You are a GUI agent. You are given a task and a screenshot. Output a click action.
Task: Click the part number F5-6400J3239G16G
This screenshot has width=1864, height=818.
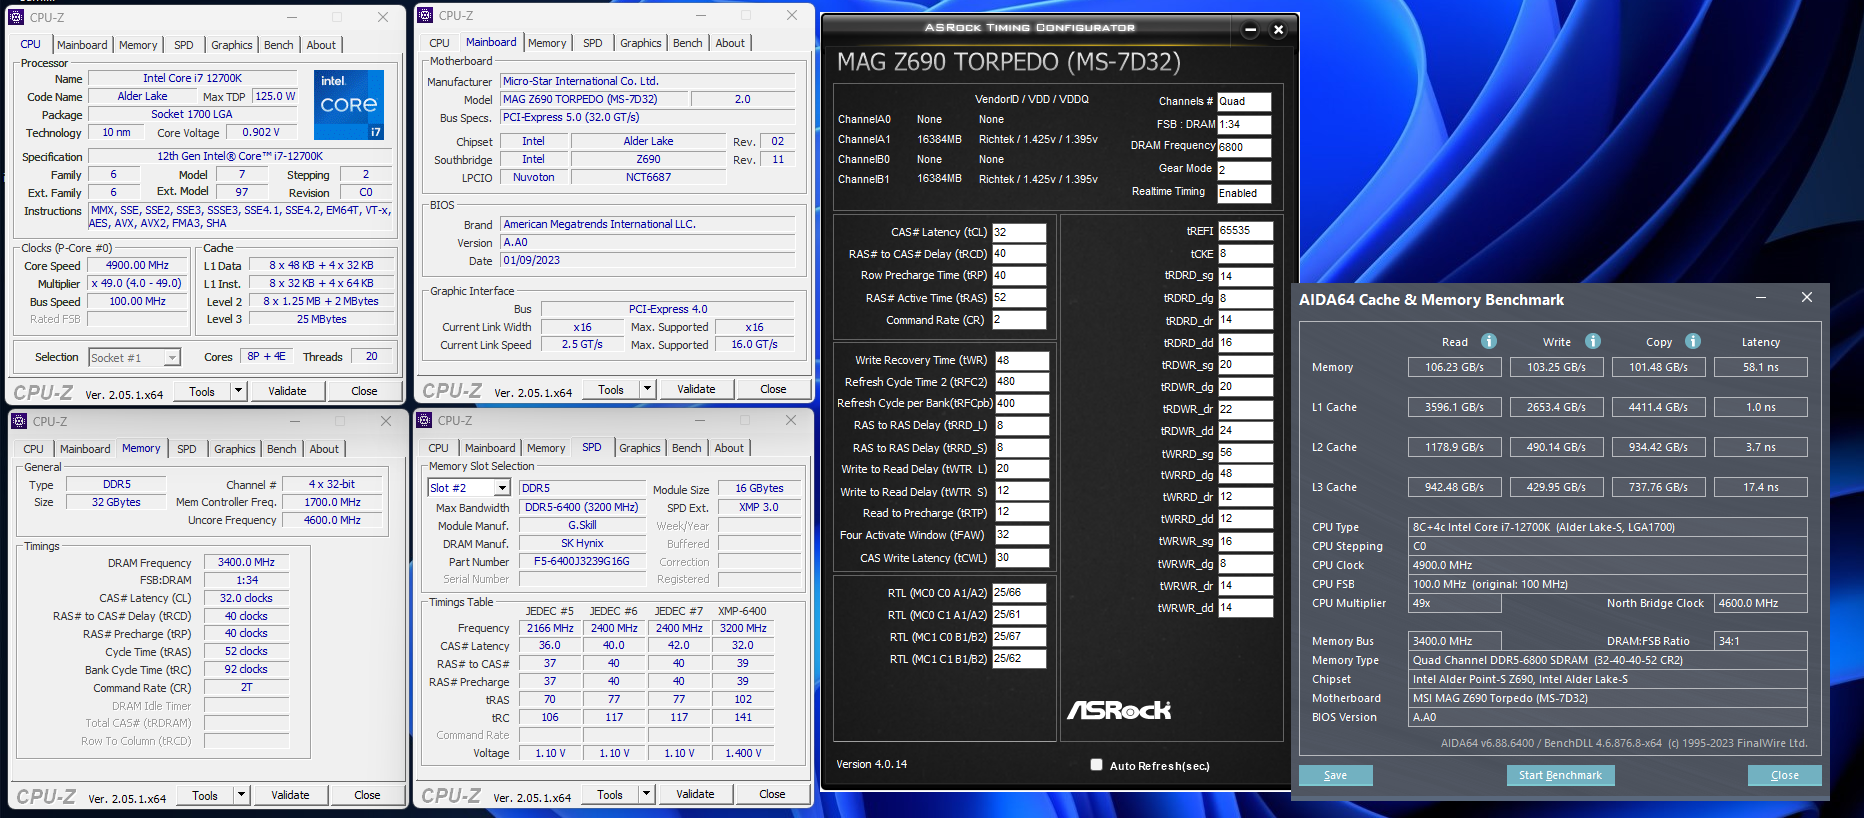tap(582, 561)
